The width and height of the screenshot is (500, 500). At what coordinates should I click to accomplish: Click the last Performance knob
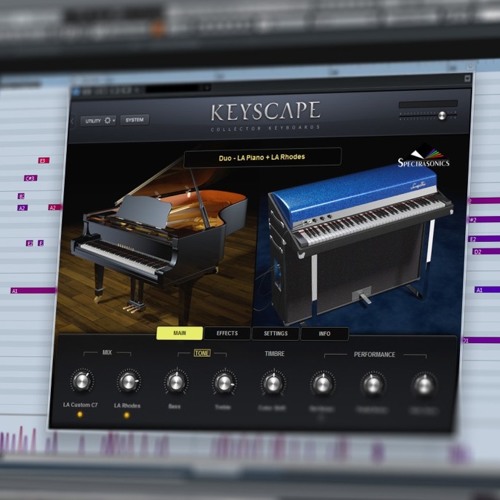424,385
